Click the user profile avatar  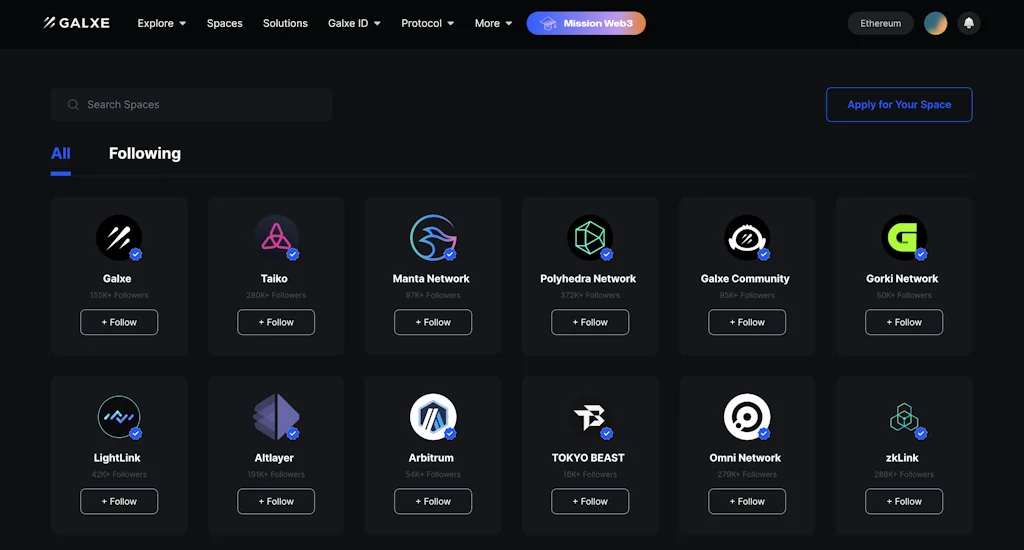tap(935, 23)
